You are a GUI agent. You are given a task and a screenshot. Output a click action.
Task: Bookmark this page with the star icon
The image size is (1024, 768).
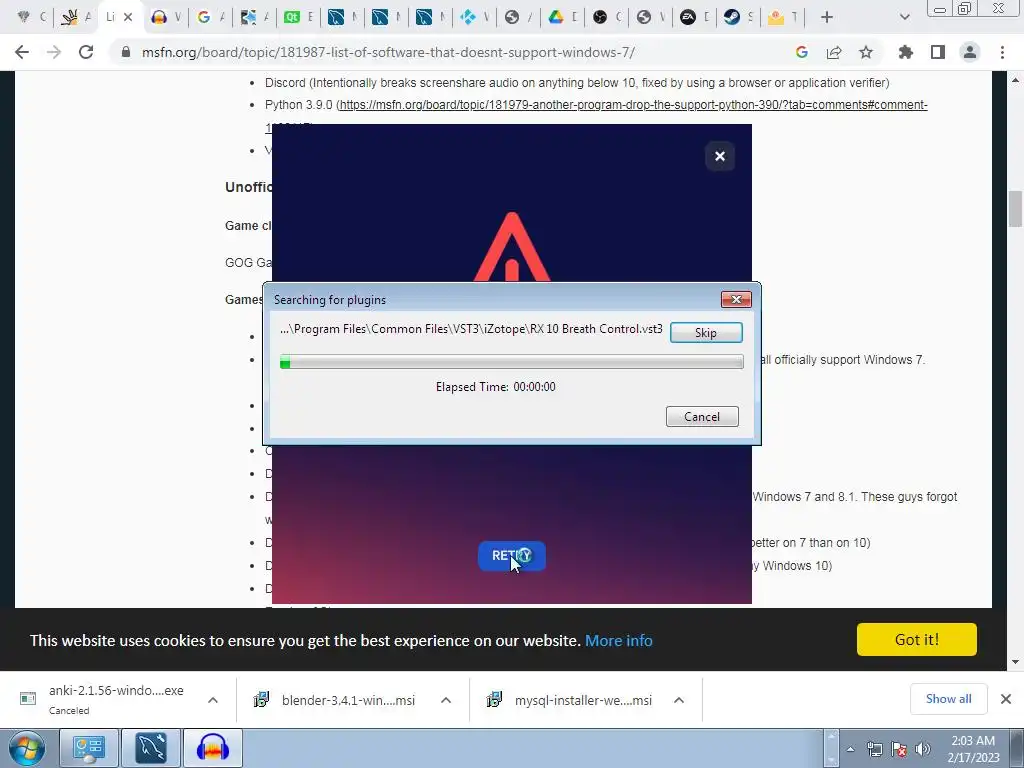866,52
